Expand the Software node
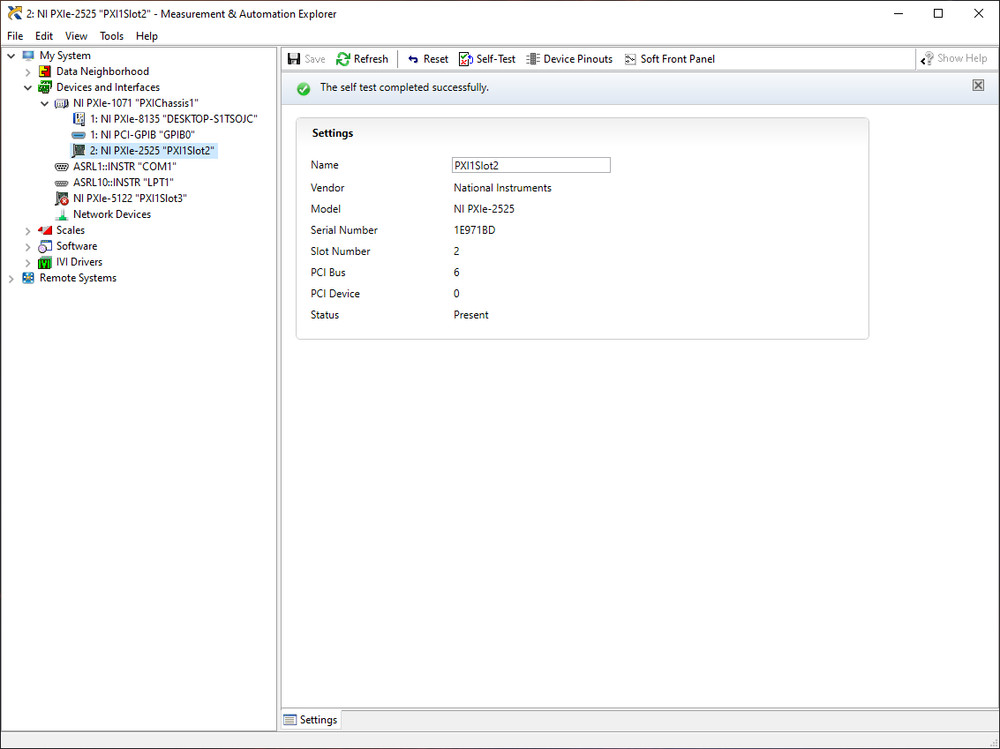The image size is (1000, 749). pyautogui.click(x=27, y=247)
